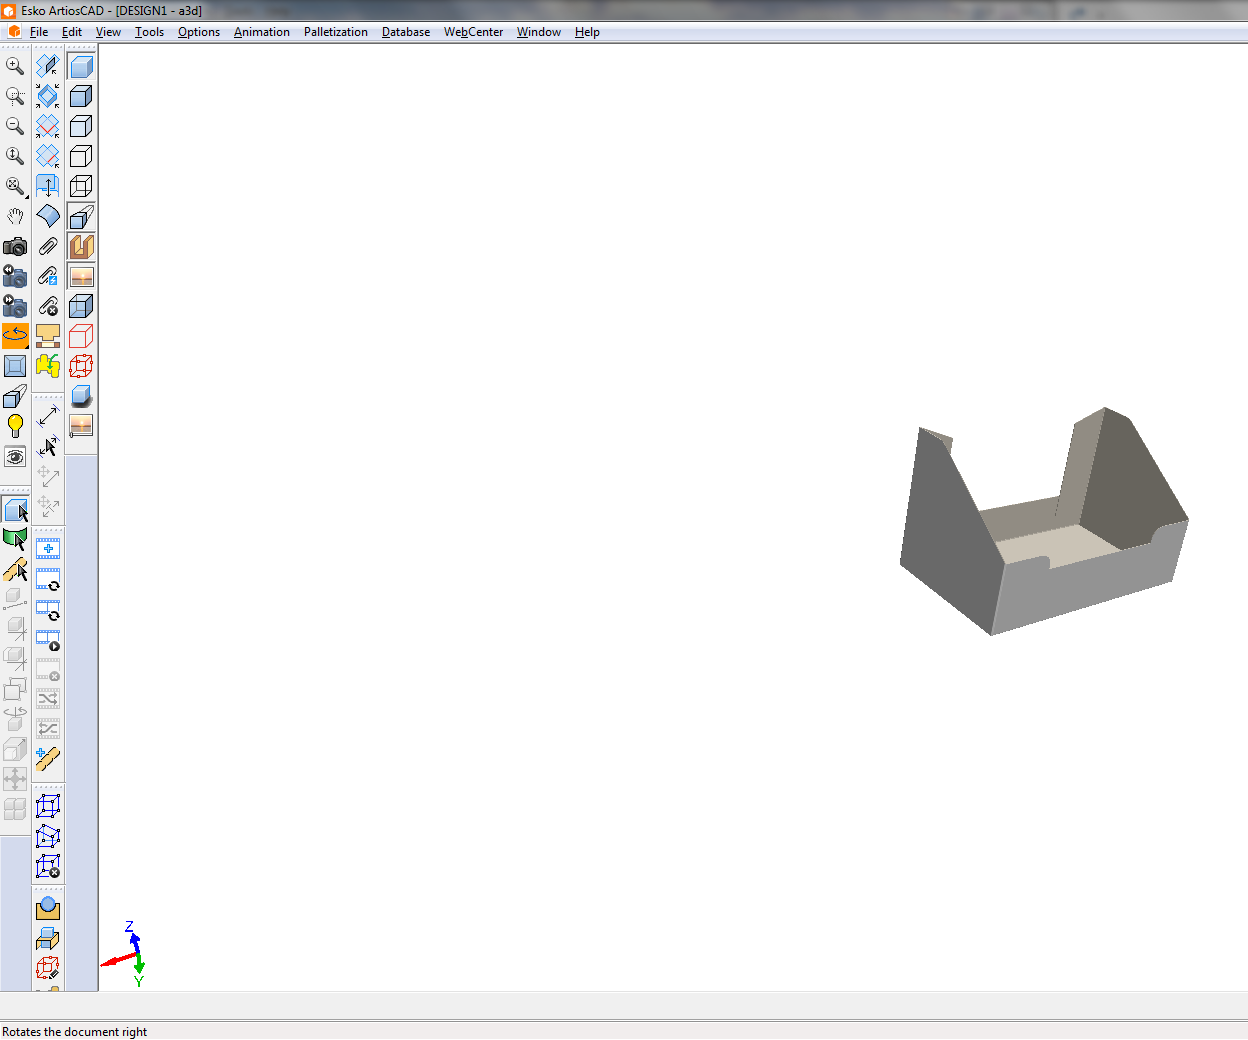Click the black camera snapshot icon
Image resolution: width=1248 pixels, height=1040 pixels.
pyautogui.click(x=15, y=246)
